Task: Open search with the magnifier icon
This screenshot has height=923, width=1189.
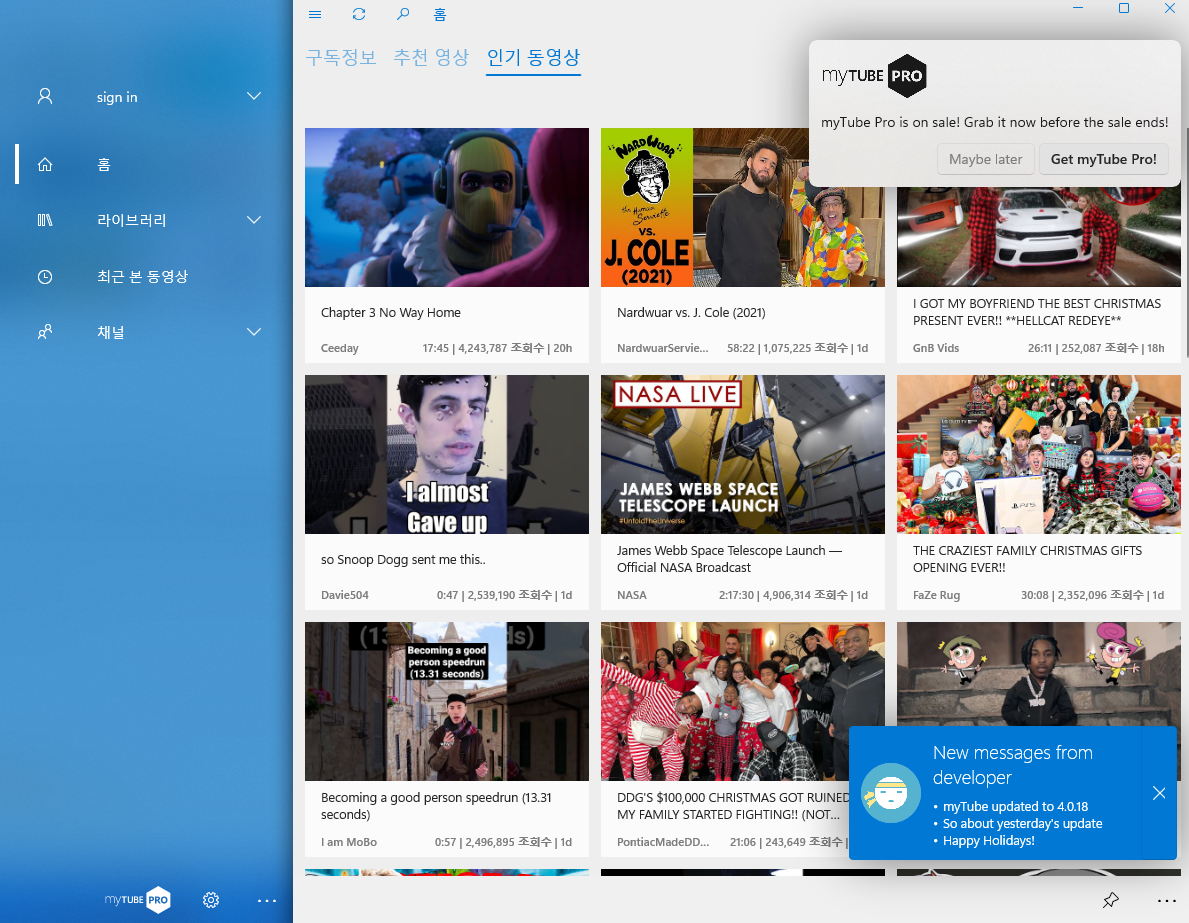Action: click(403, 14)
